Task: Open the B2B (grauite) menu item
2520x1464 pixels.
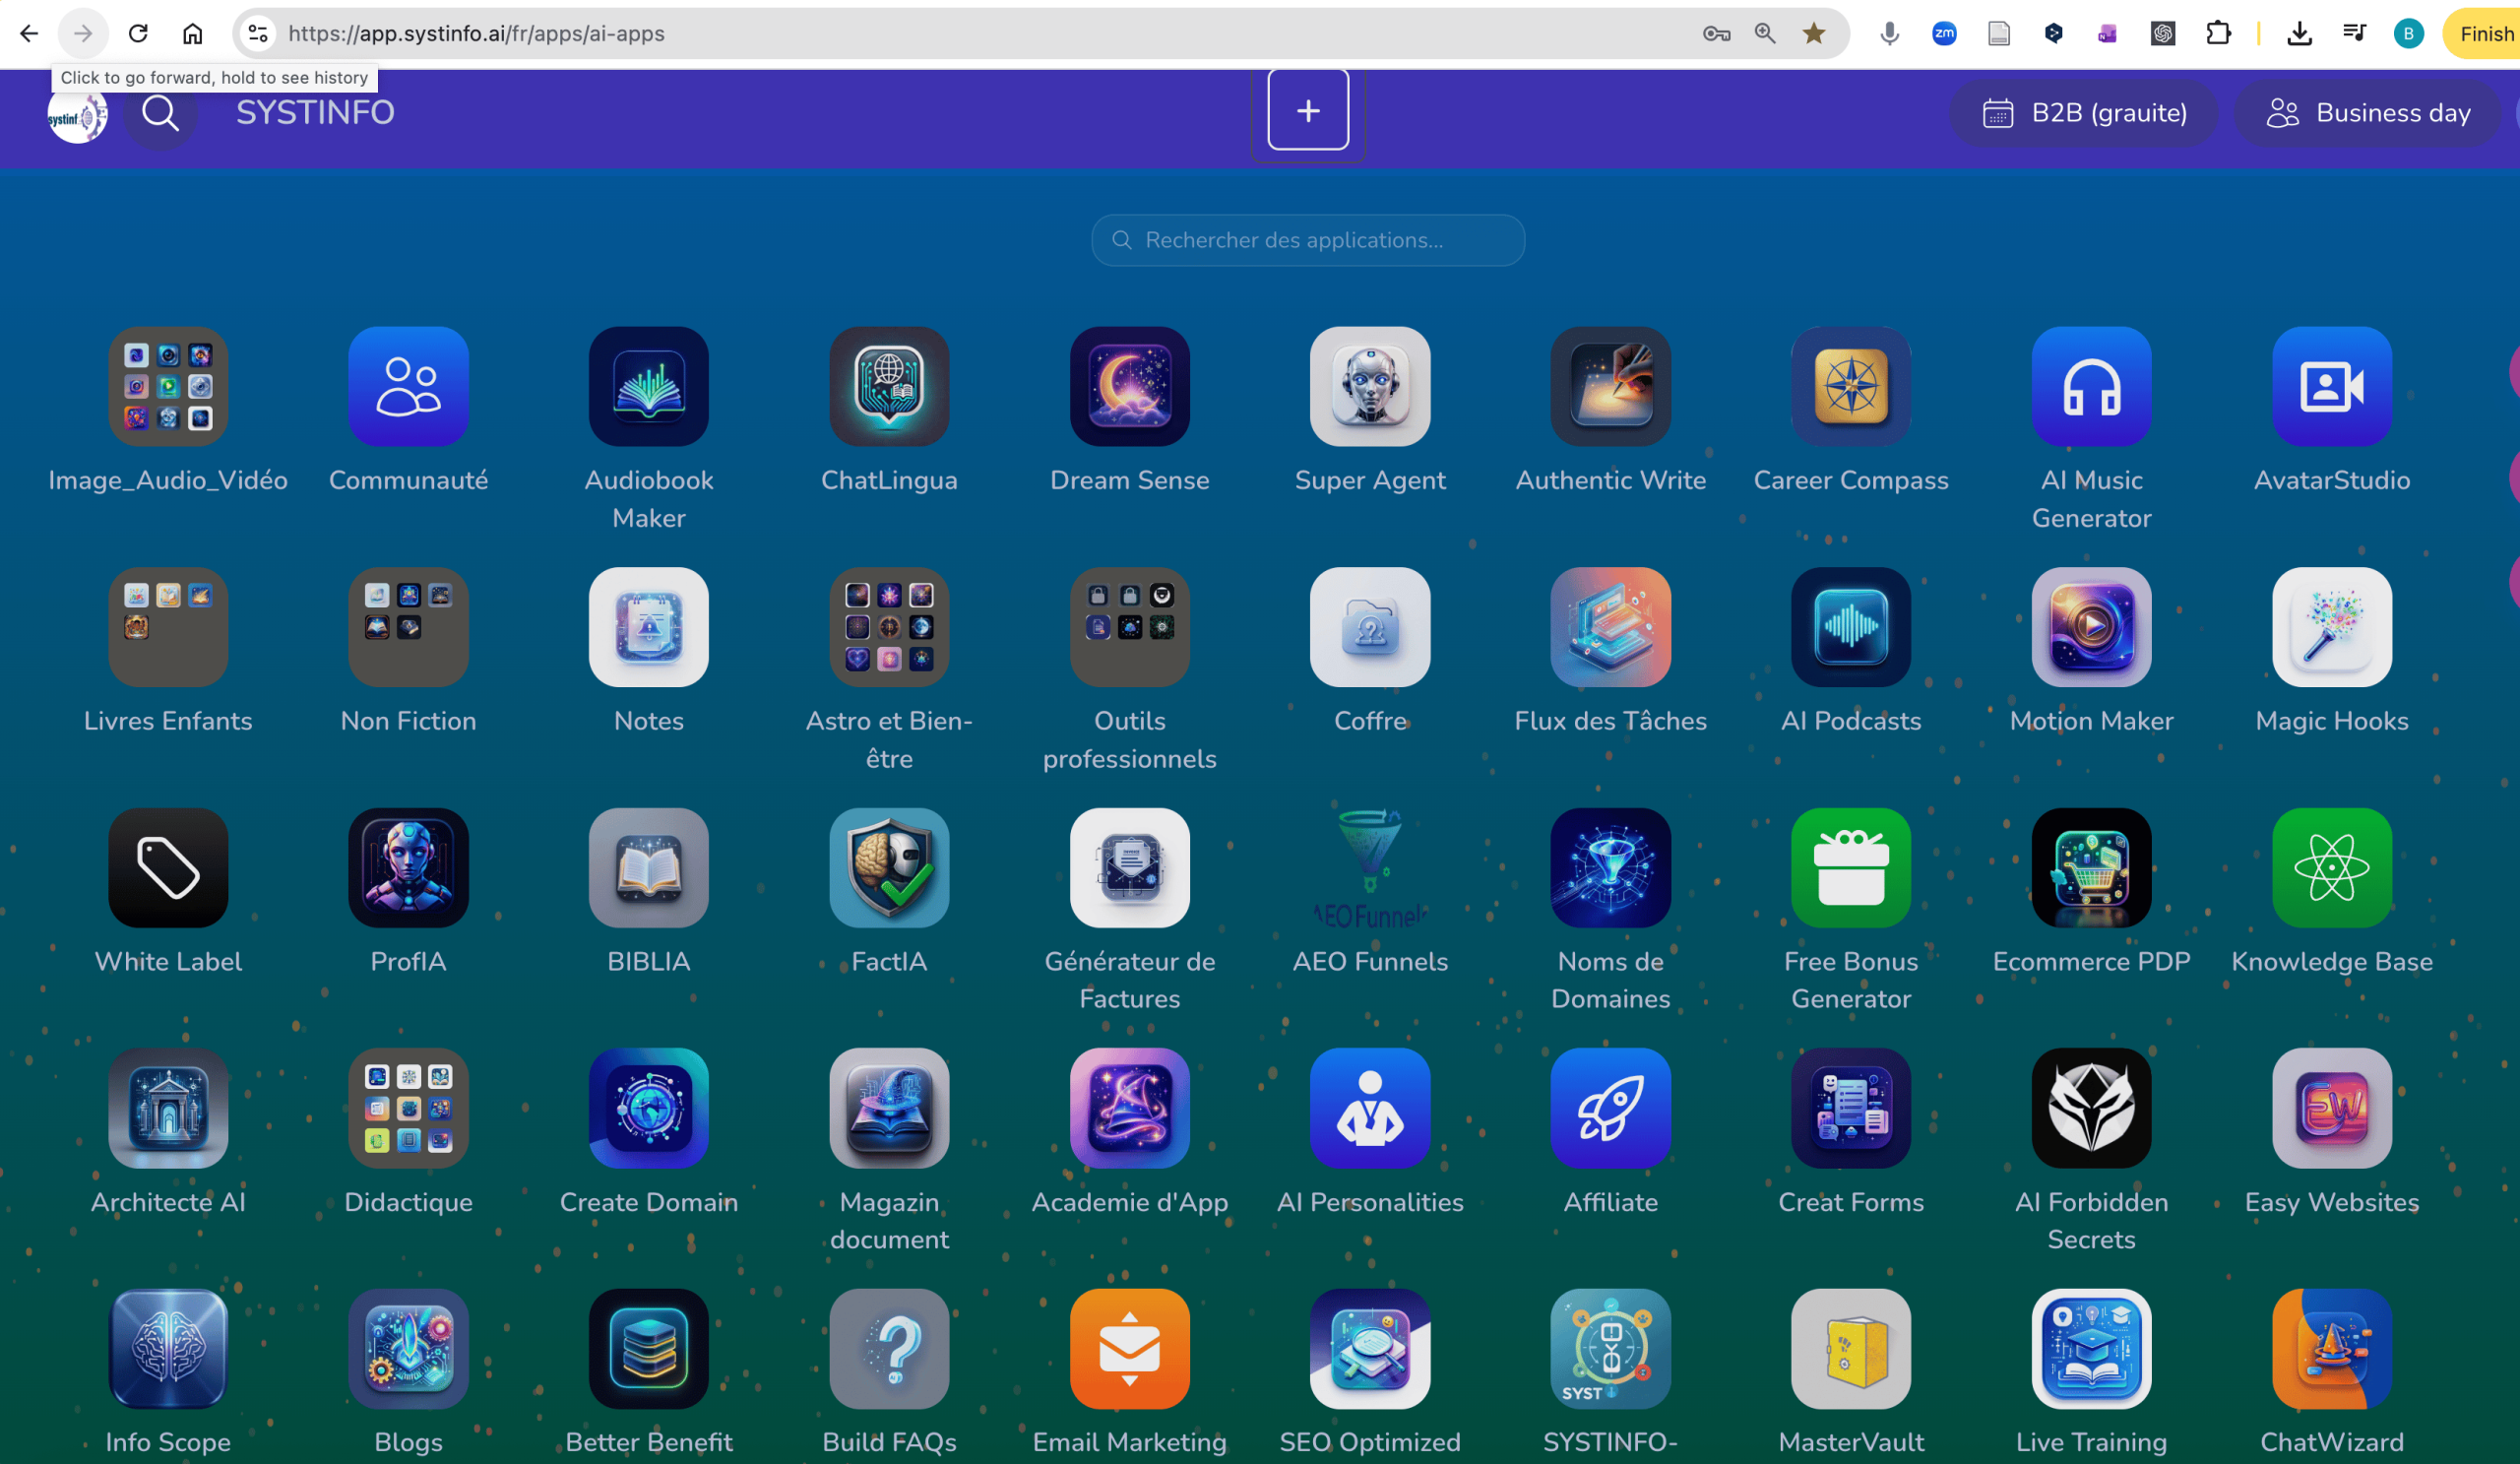Action: [2084, 113]
